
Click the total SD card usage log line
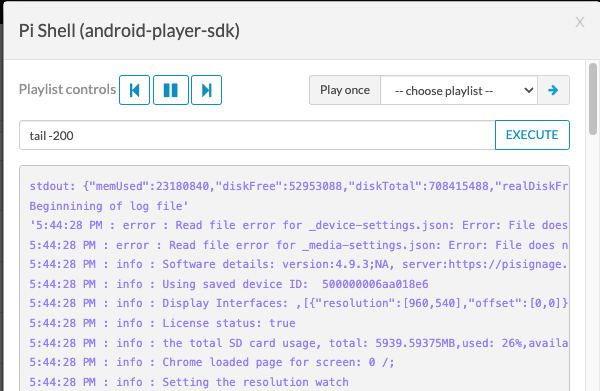tap(298, 343)
